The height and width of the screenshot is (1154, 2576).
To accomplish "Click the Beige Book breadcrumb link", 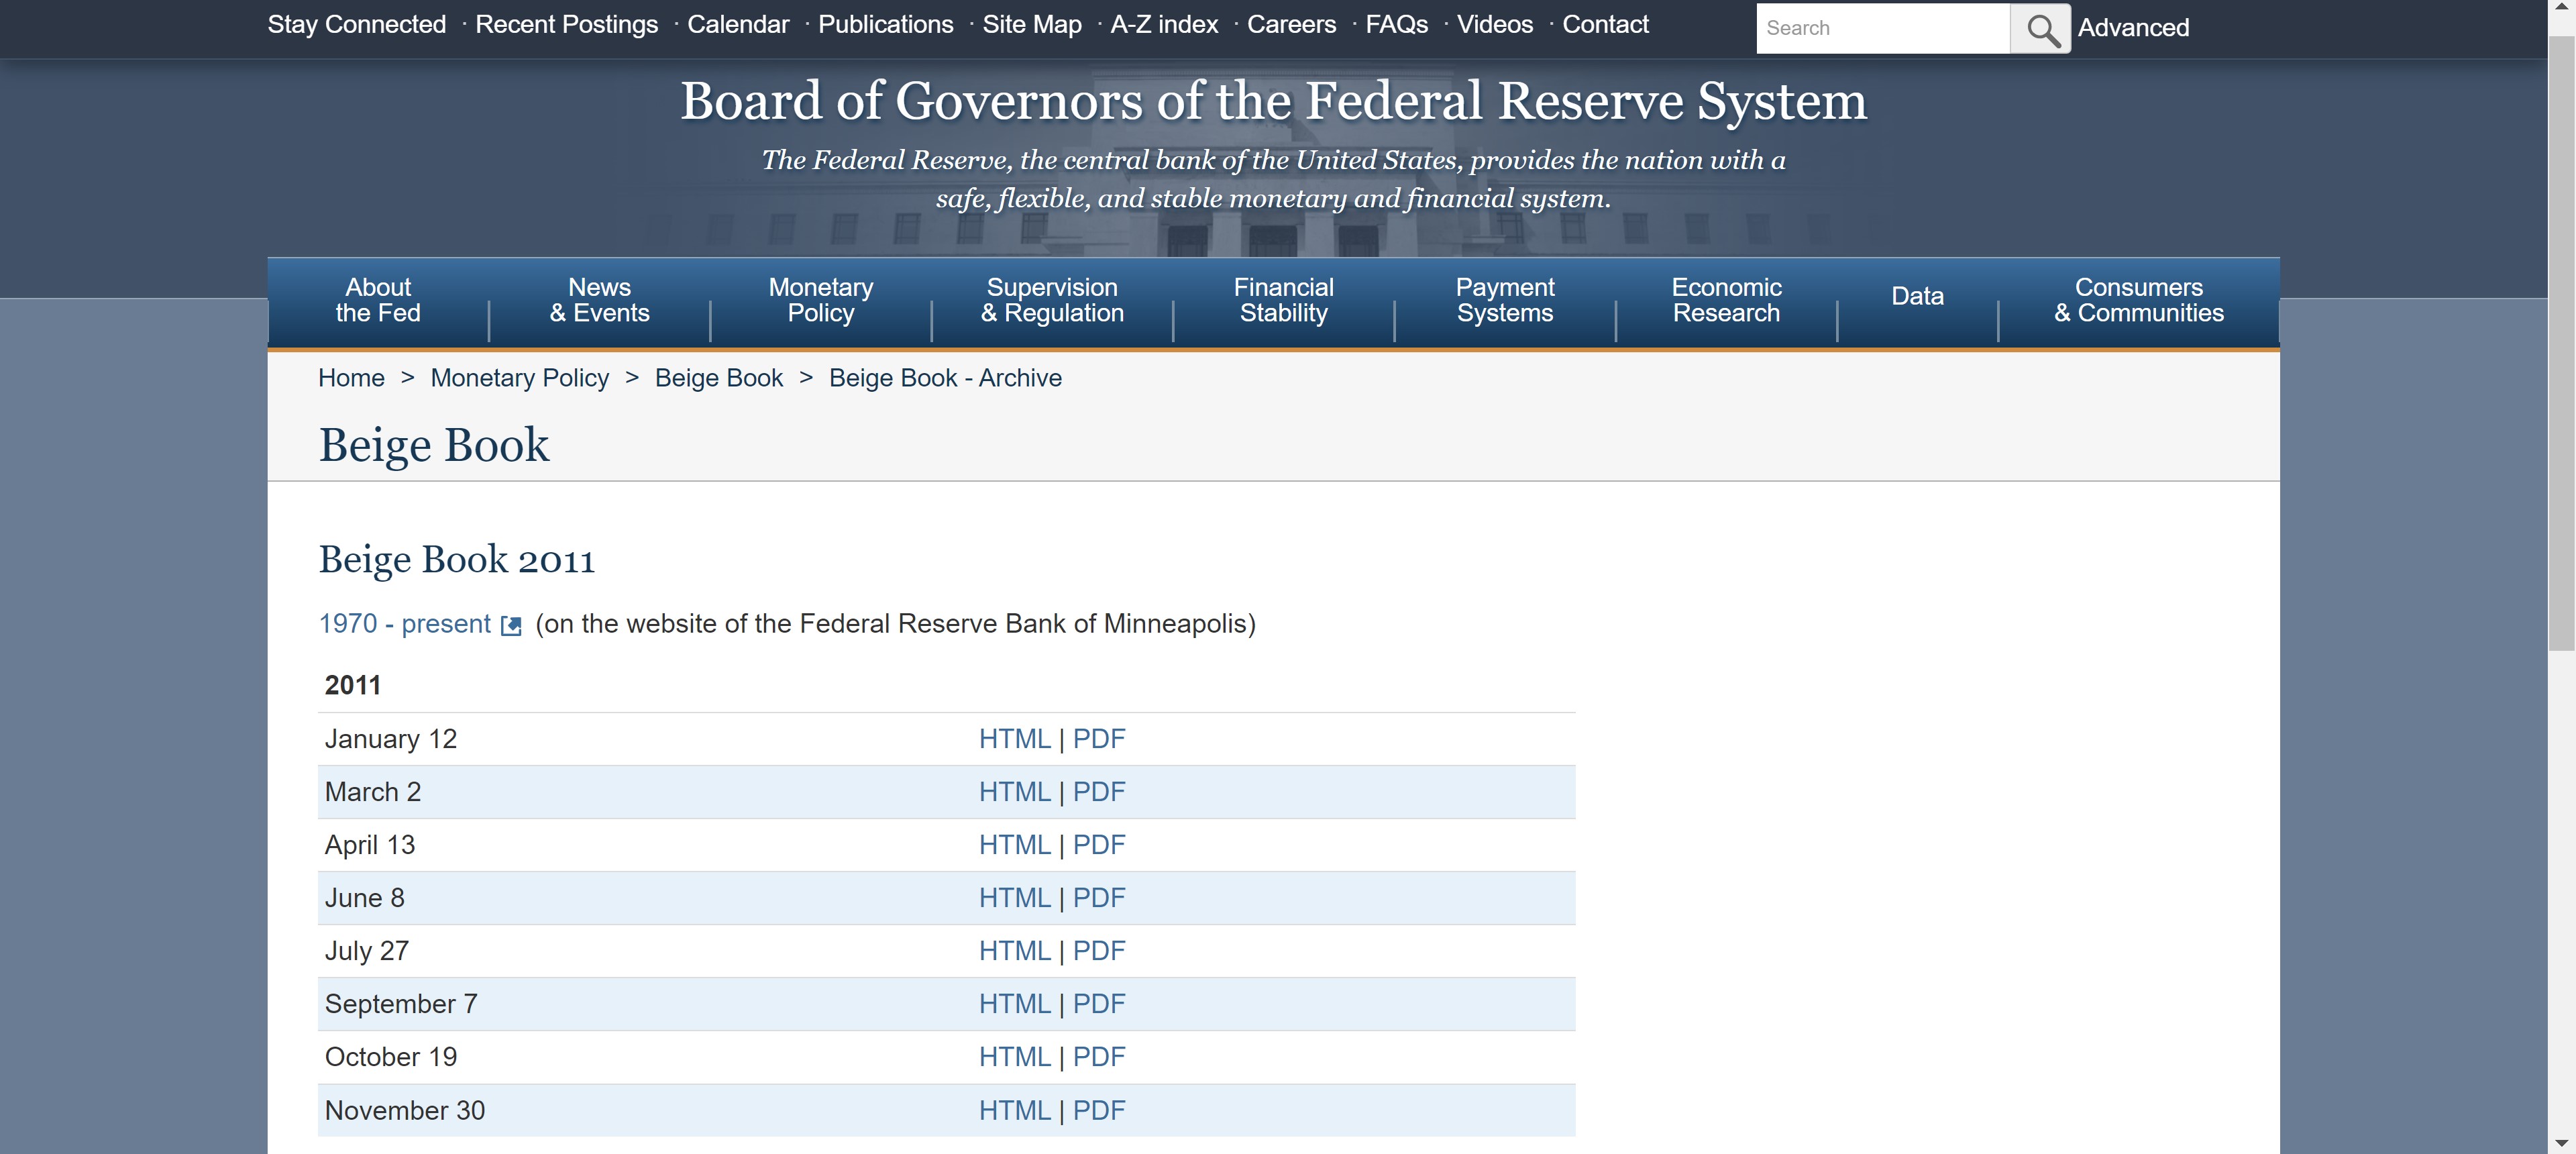I will pos(718,378).
